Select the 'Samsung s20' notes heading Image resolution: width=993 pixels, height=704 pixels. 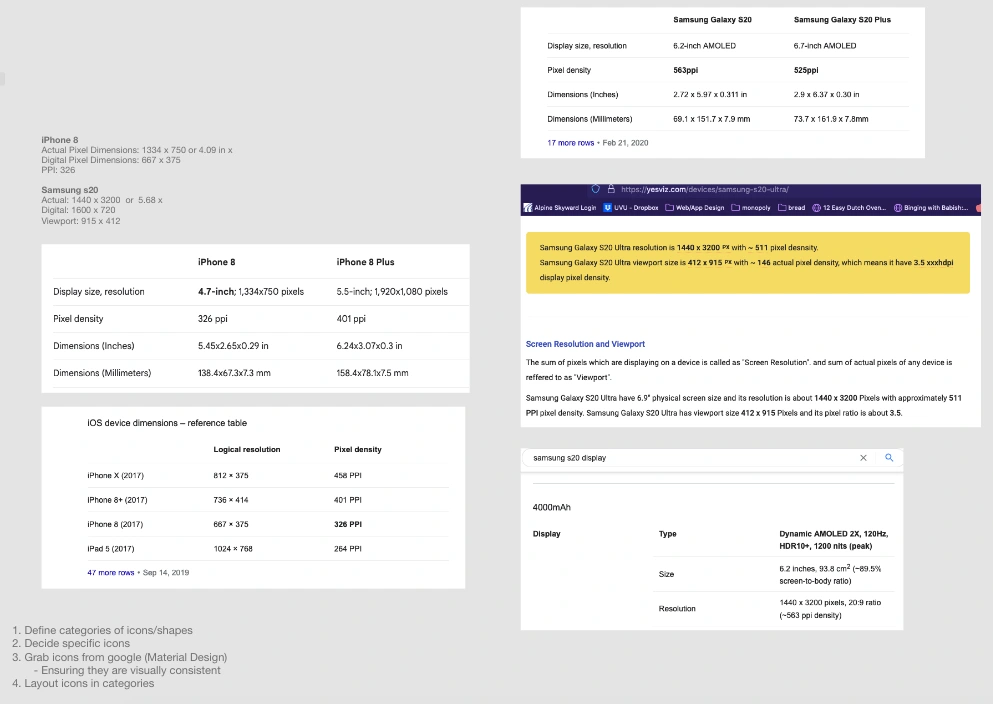[x=70, y=190]
